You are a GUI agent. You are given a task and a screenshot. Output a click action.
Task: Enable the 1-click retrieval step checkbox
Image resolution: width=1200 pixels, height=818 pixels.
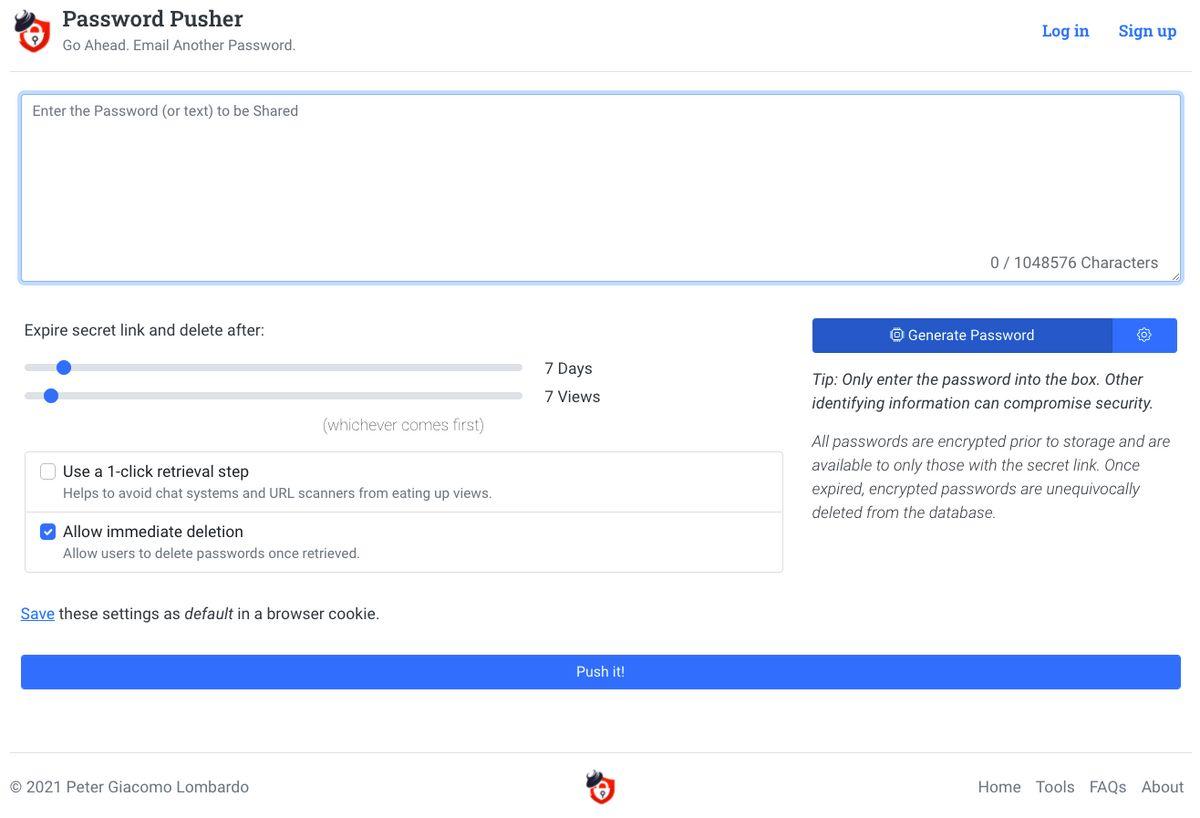coord(48,471)
